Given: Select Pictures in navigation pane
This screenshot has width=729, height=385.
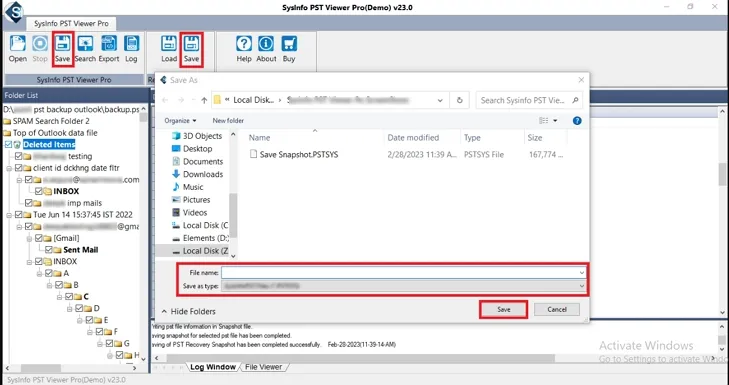Looking at the screenshot, I should (191, 199).
